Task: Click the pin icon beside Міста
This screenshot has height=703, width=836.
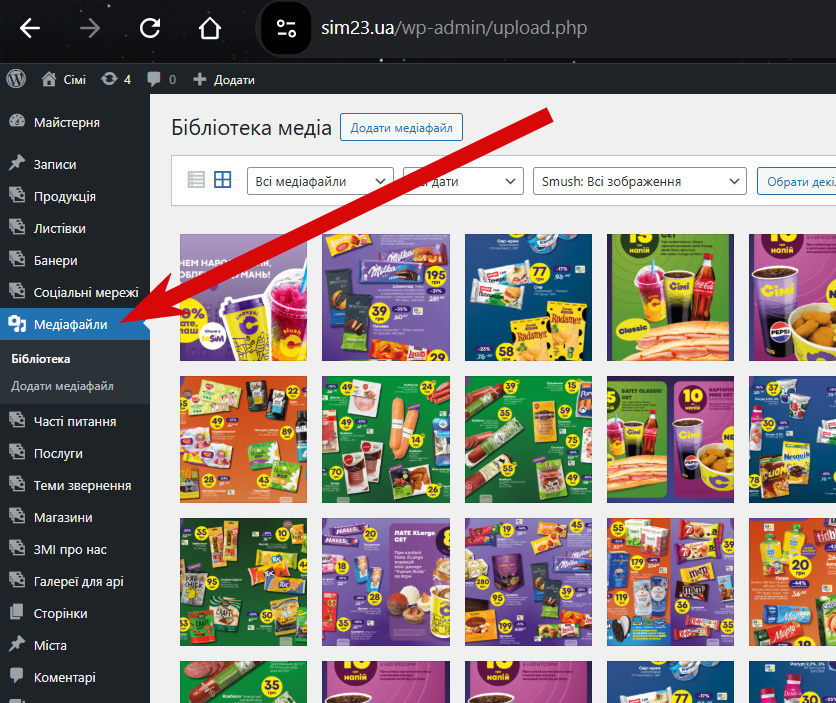Action: point(17,644)
